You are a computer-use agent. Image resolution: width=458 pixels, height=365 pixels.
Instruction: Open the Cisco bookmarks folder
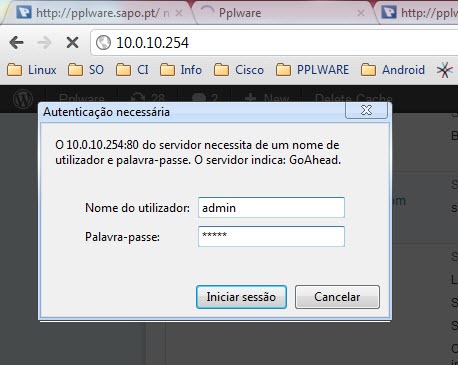coord(239,70)
